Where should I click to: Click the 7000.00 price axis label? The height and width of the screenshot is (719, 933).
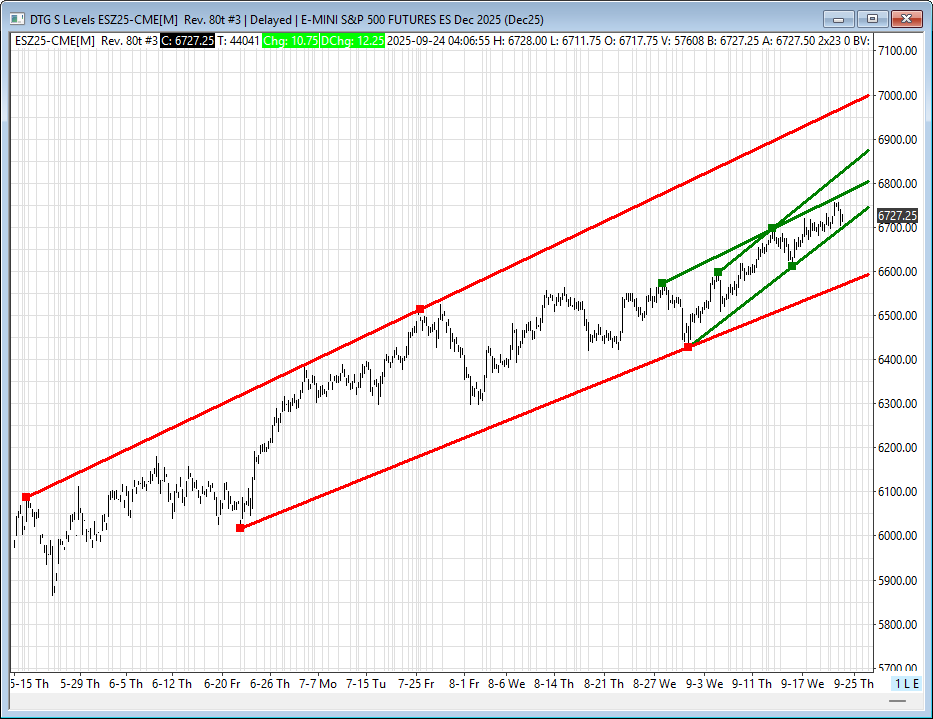[897, 95]
